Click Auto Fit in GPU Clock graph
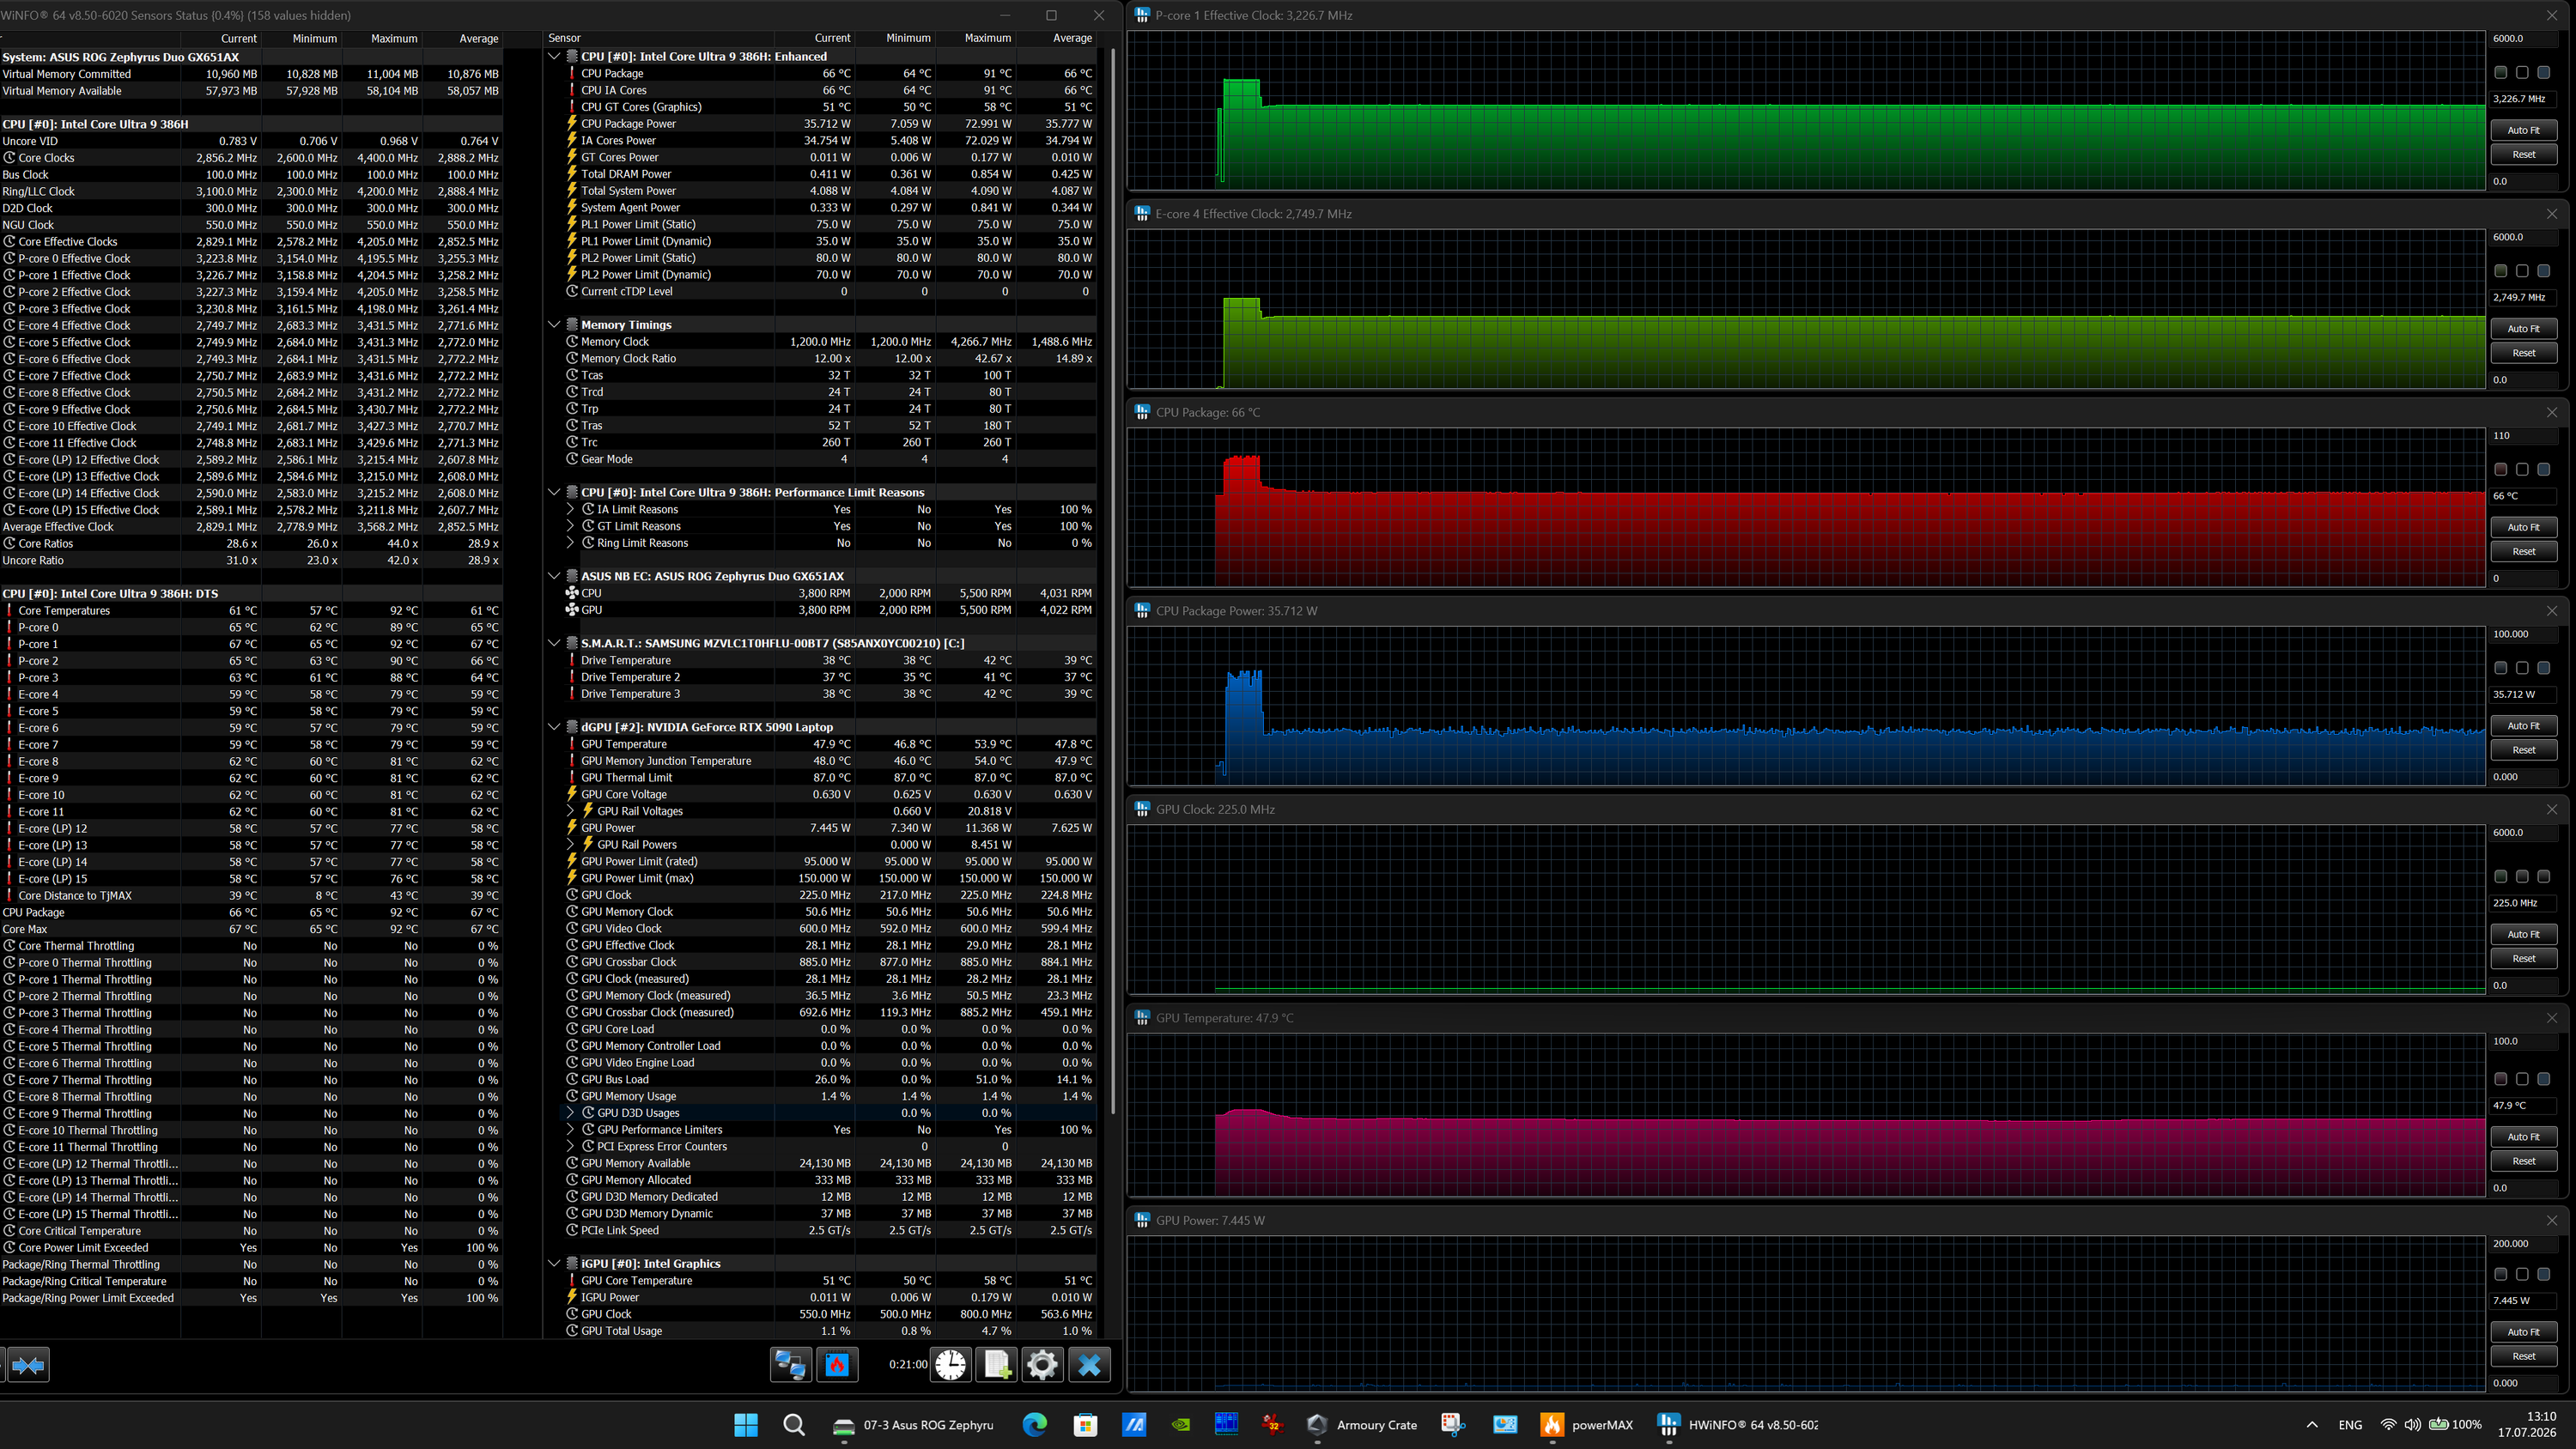The height and width of the screenshot is (1449, 2576). pyautogui.click(x=2523, y=934)
